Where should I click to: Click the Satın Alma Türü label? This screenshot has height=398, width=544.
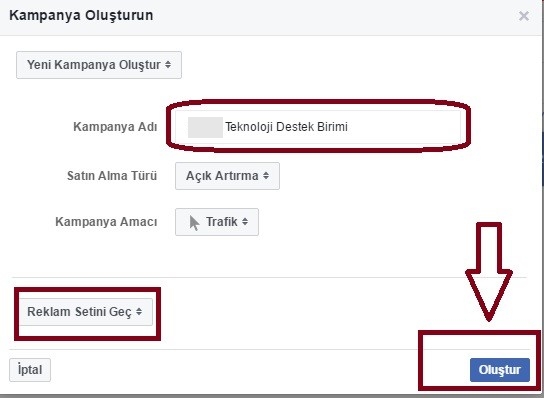[112, 176]
